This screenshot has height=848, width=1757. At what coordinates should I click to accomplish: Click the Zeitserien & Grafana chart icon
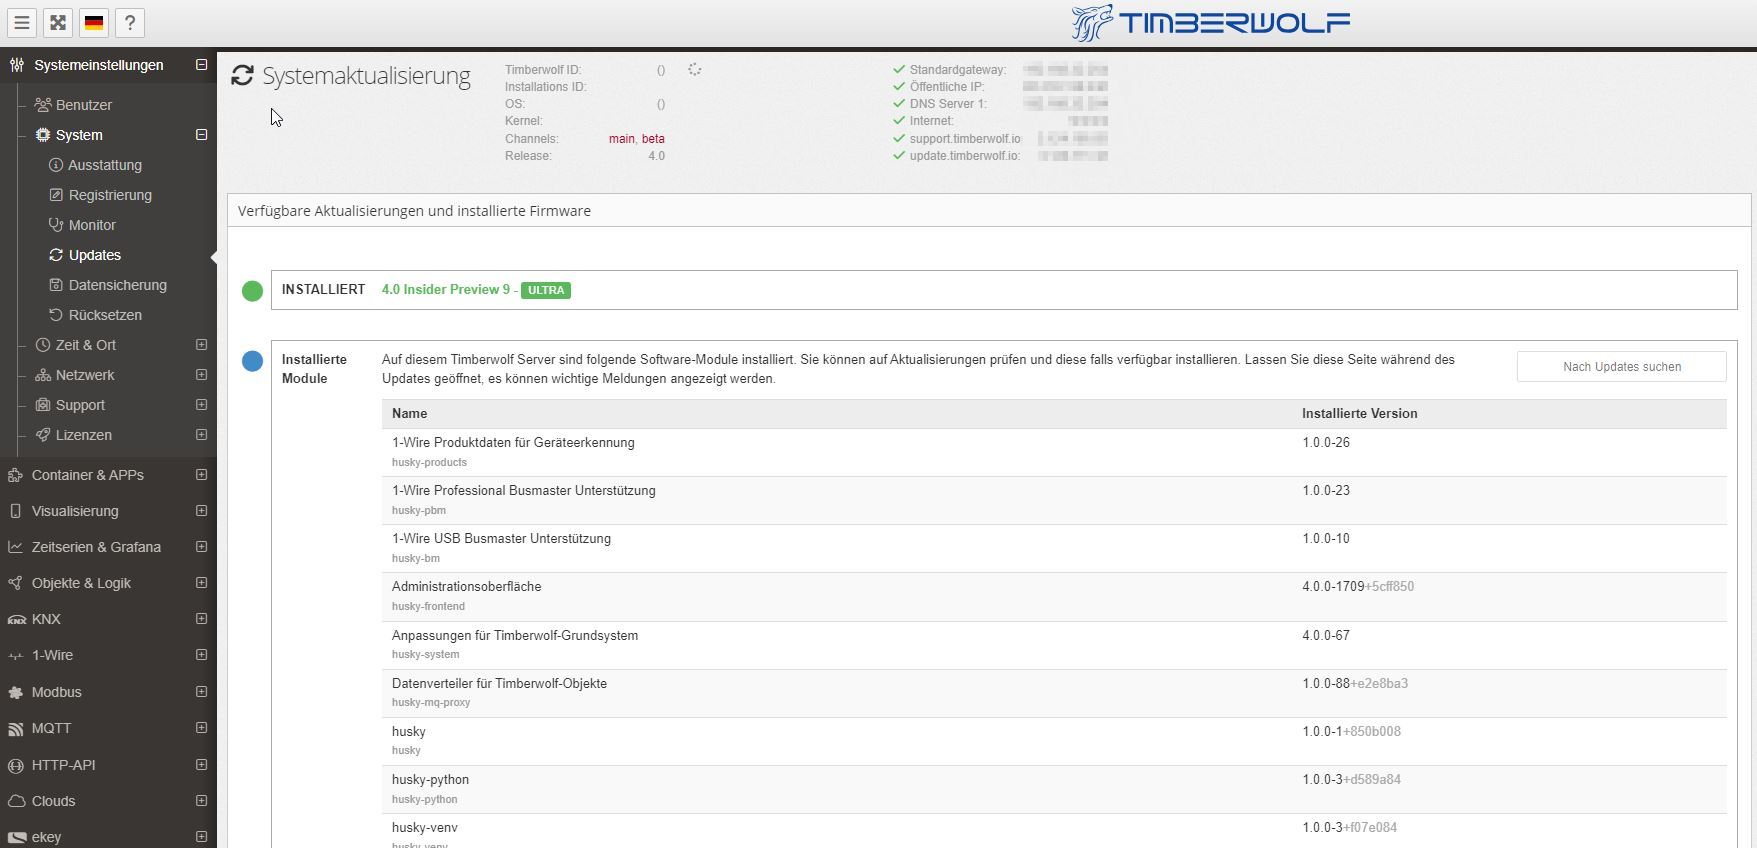point(15,547)
